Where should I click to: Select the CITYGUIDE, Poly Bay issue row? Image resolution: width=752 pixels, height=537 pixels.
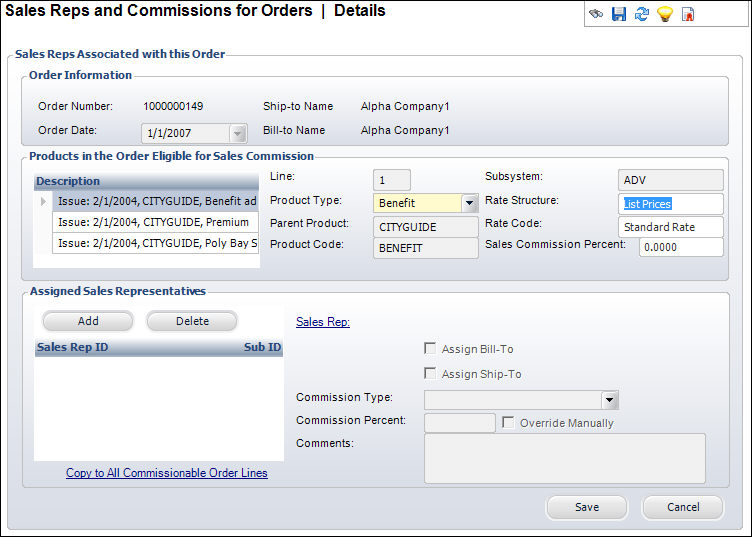155,243
